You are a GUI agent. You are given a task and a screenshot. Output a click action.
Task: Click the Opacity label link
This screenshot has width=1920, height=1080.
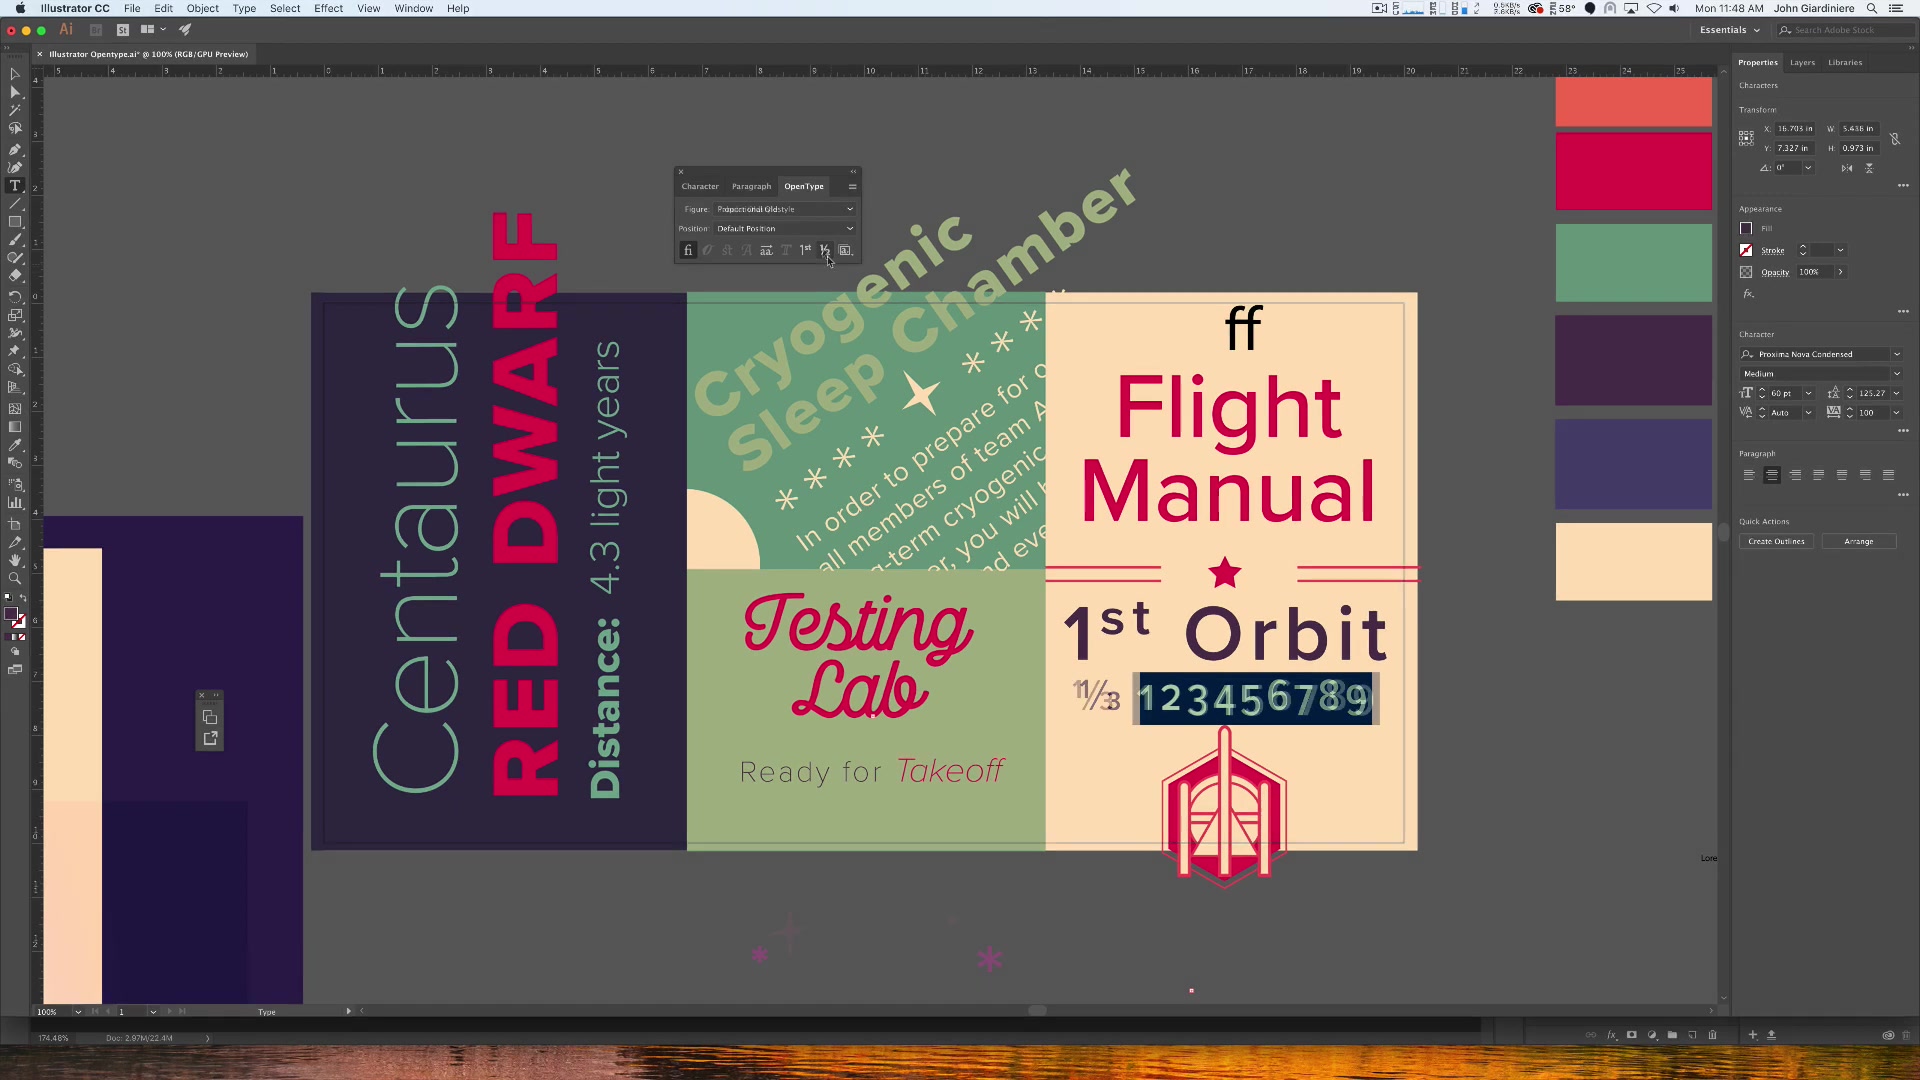[1775, 272]
